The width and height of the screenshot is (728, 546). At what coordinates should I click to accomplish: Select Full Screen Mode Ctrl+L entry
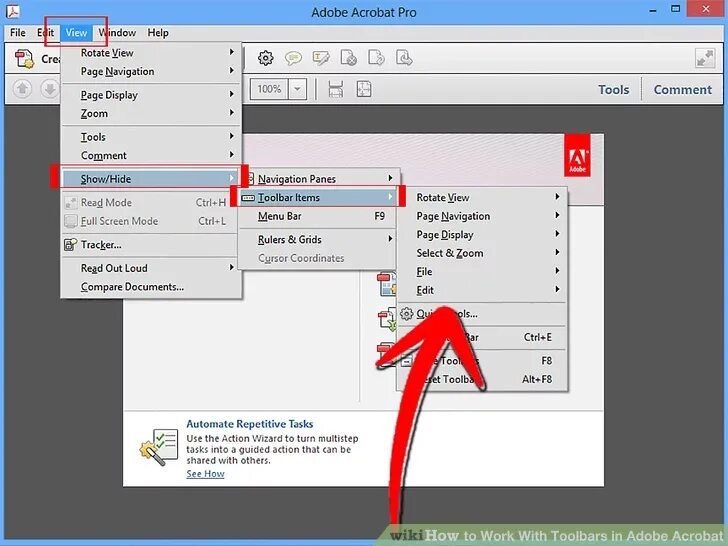[x=151, y=221]
